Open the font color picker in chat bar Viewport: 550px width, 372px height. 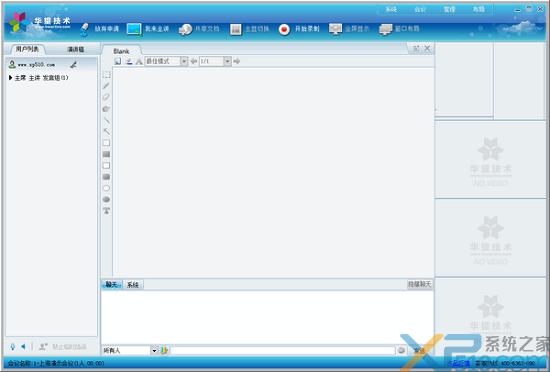tap(164, 350)
